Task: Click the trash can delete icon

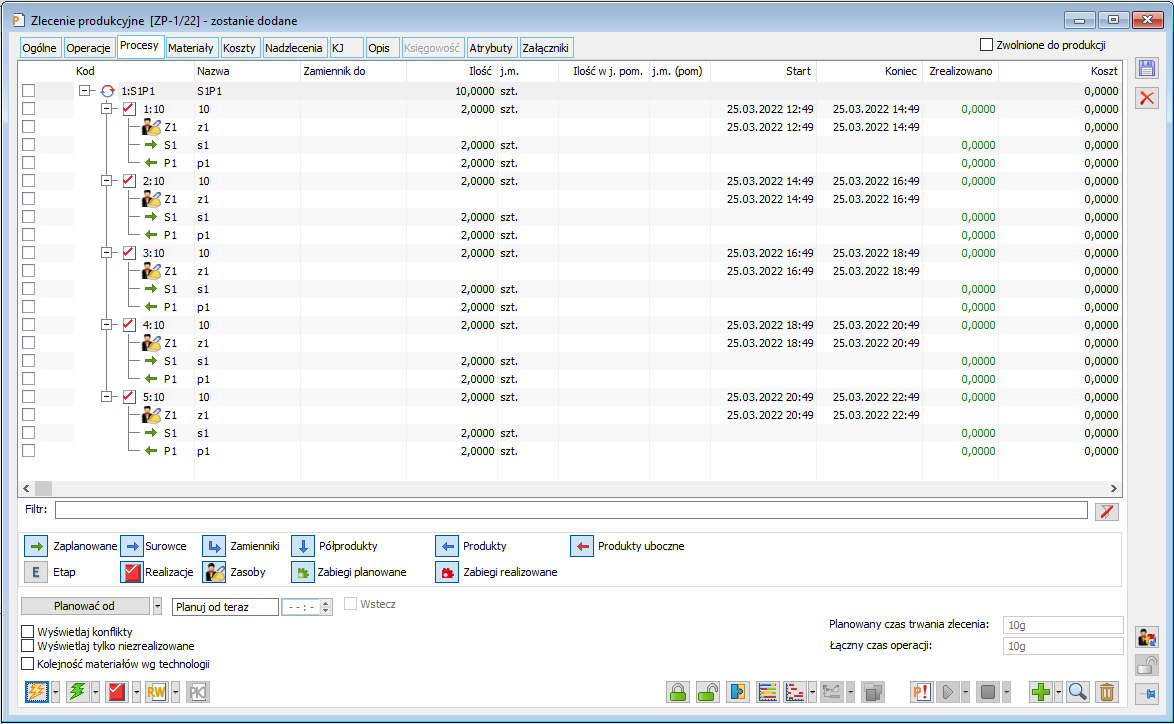Action: 1107,692
